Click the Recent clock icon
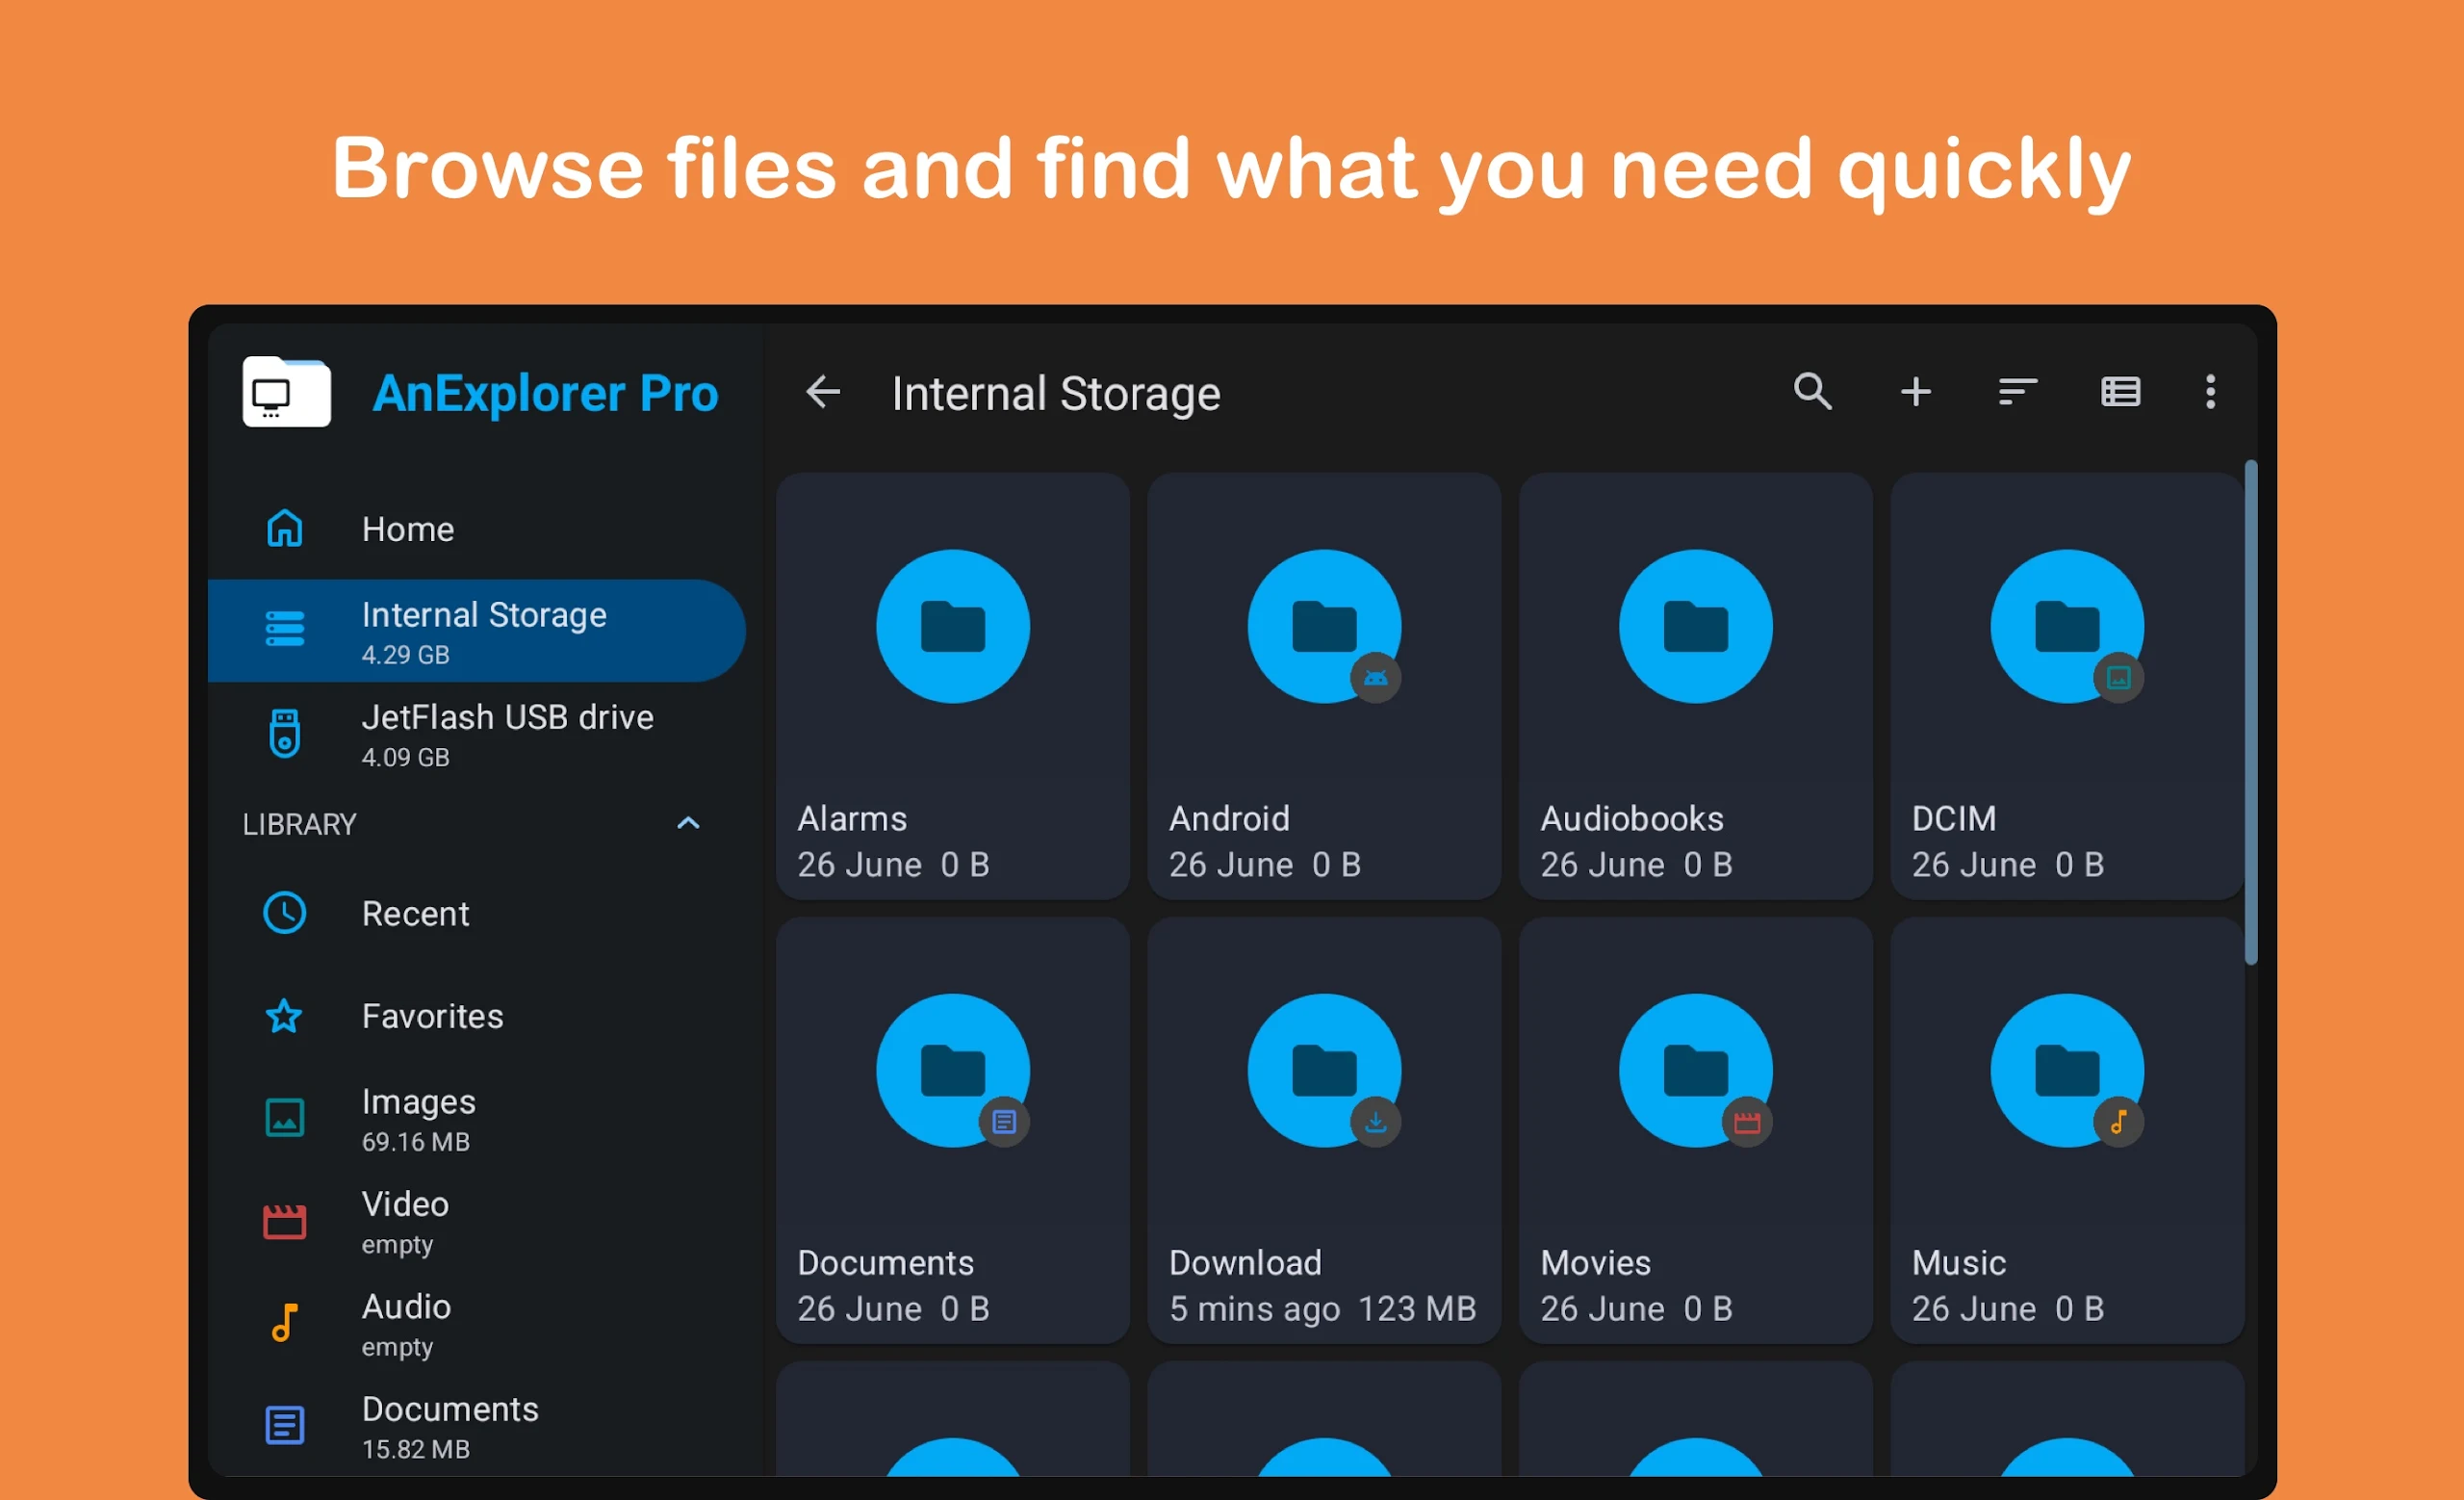This screenshot has width=2464, height=1500. 284,913
